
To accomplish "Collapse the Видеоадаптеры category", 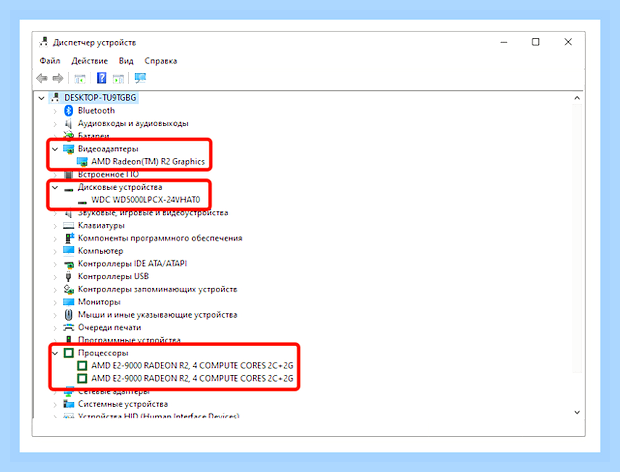I will point(55,149).
